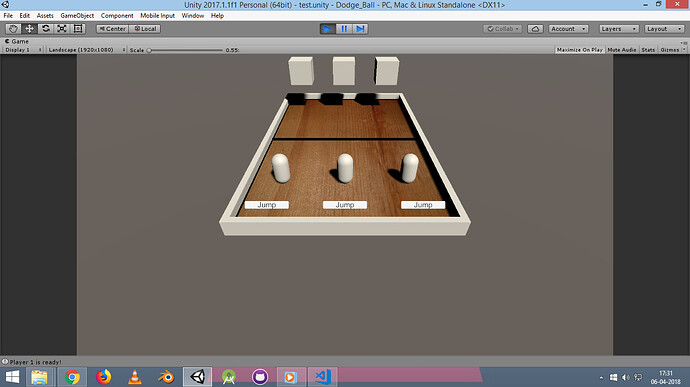Select the Hand tool in toolbar

[x=13, y=29]
